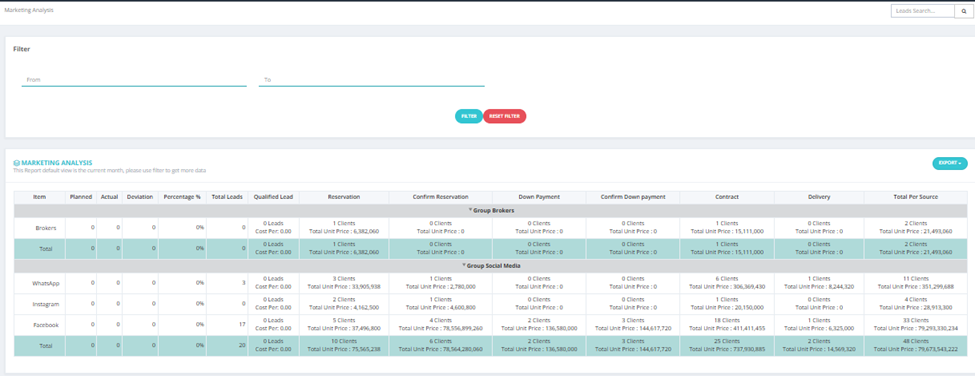Click the Marketing Analysis breadcrumb title
This screenshot has height=376, width=975.
[x=29, y=10]
